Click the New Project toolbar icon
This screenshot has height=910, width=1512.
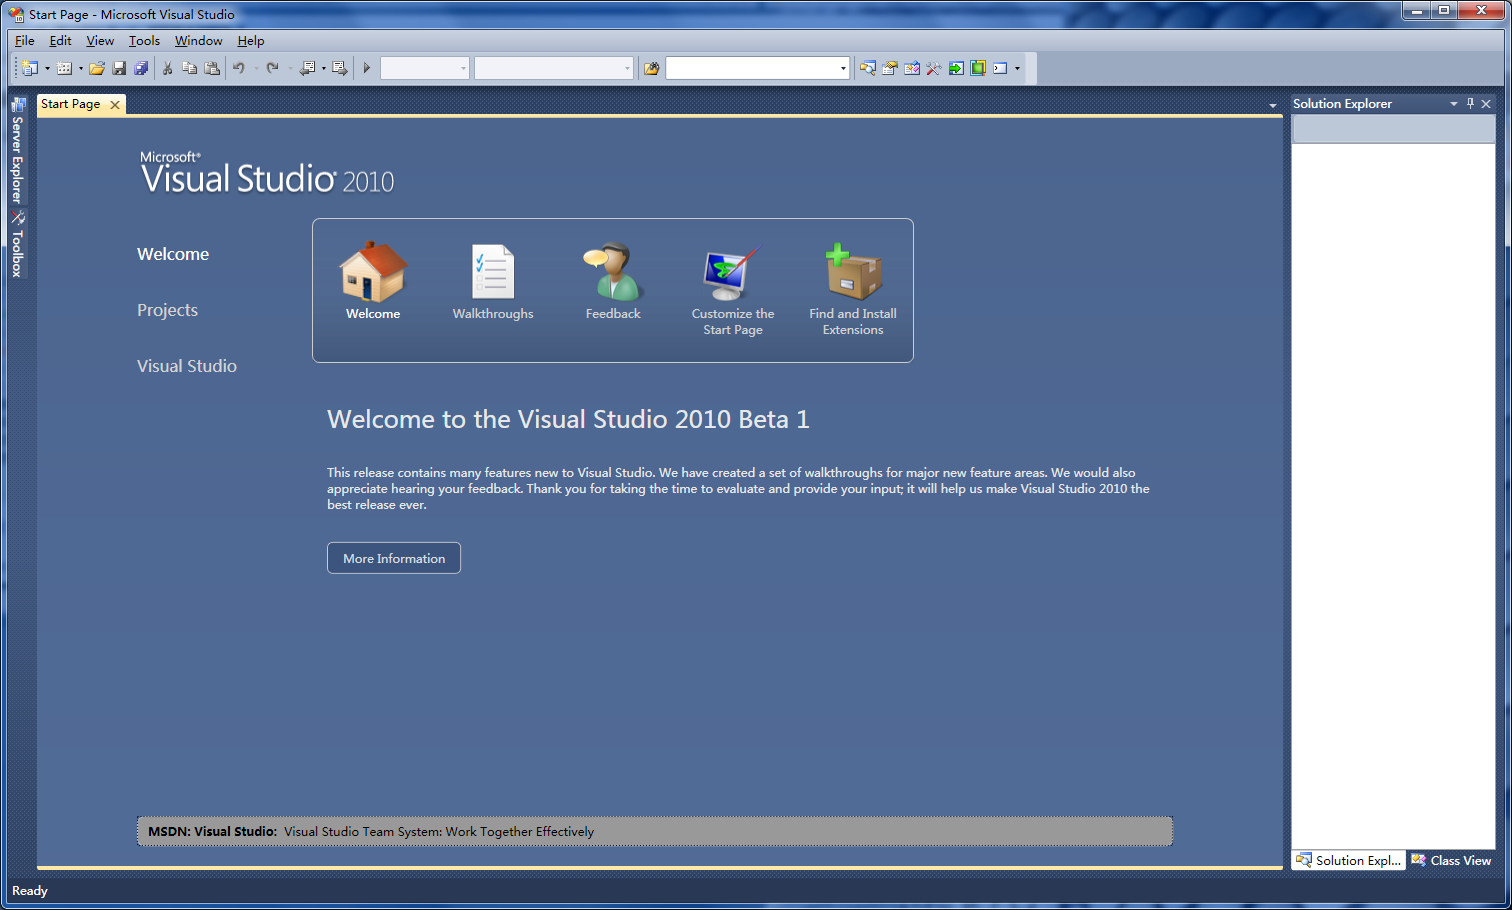click(x=30, y=68)
